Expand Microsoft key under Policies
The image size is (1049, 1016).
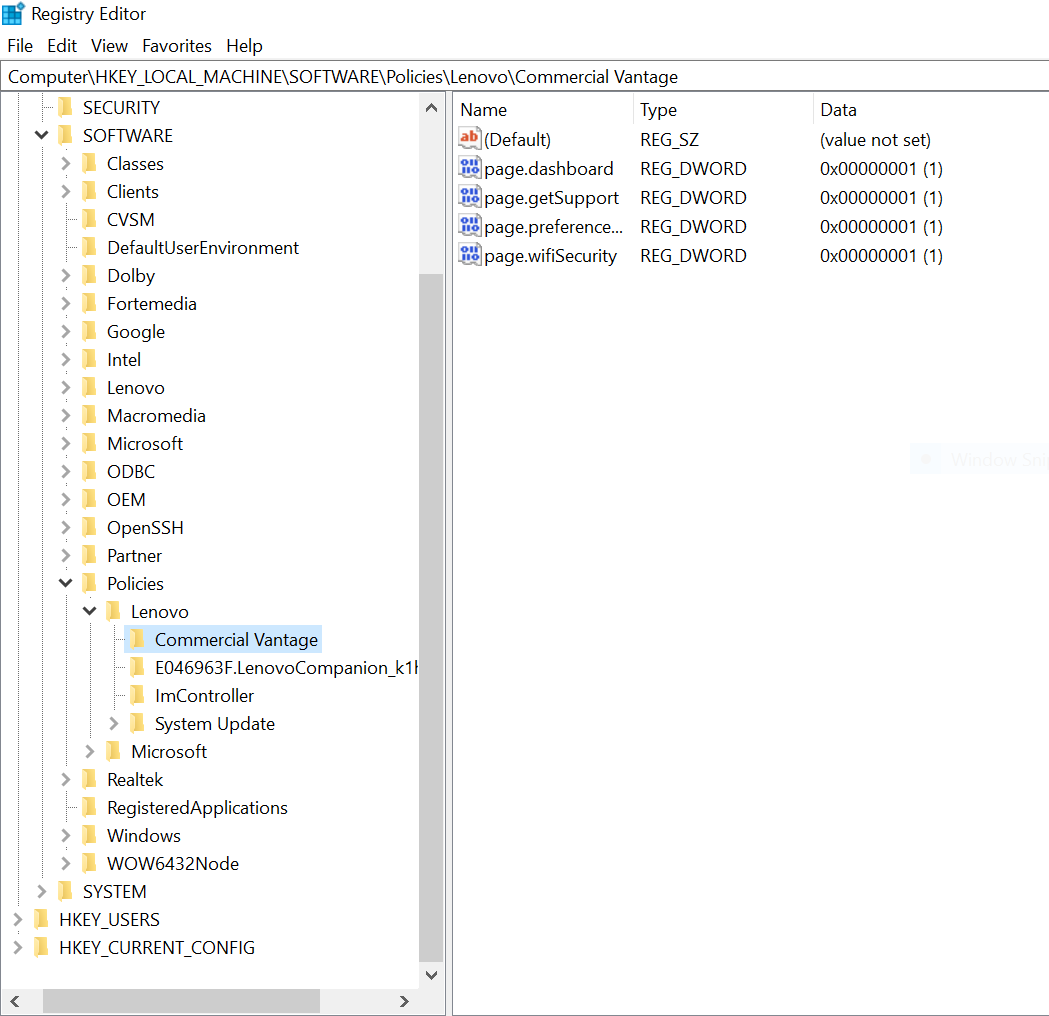pos(90,751)
